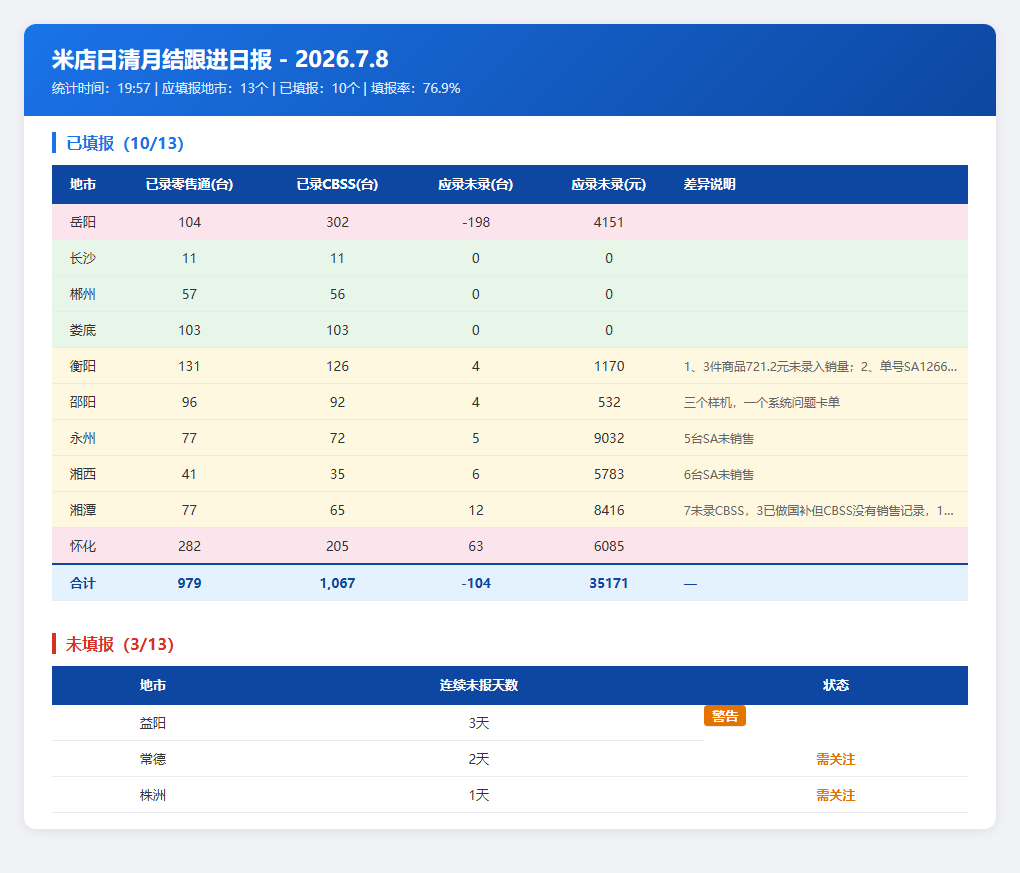The image size is (1020, 873).
Task: Select the 长沙 city cell
Action: [83, 258]
